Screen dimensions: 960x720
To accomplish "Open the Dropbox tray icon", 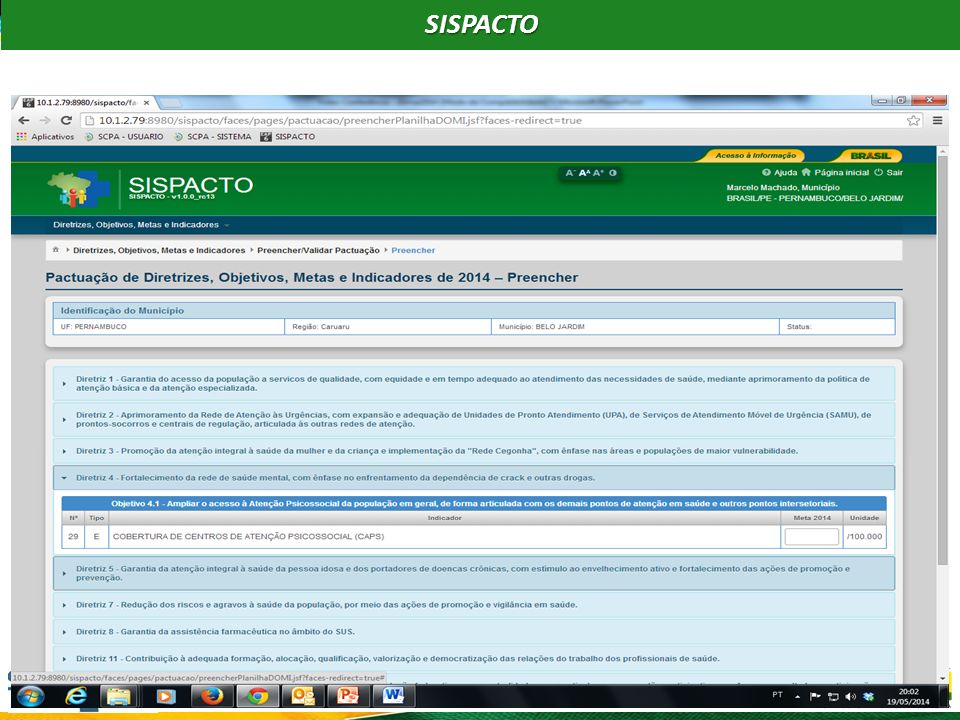I will 868,696.
